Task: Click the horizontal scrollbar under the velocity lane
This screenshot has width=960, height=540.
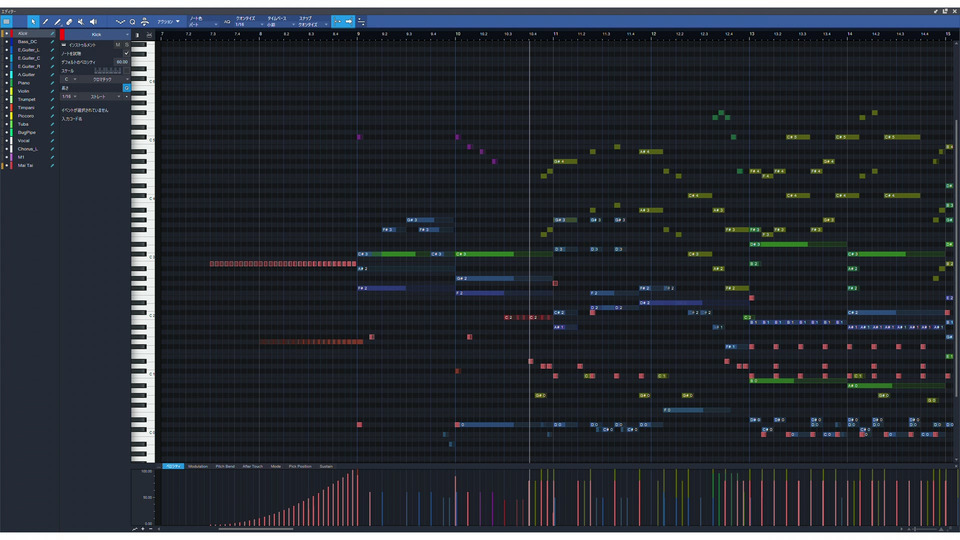Action: 255,529
